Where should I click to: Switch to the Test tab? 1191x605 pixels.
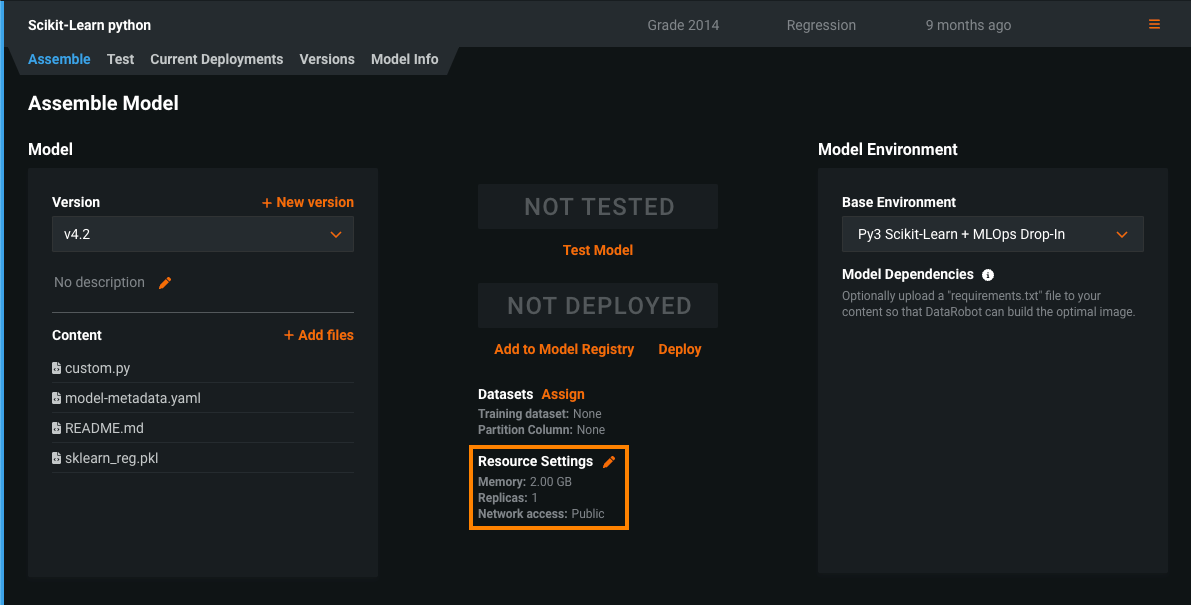click(x=120, y=59)
